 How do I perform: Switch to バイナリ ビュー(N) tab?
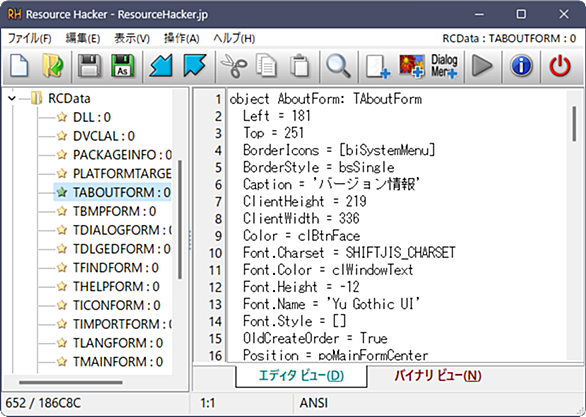pos(438,376)
